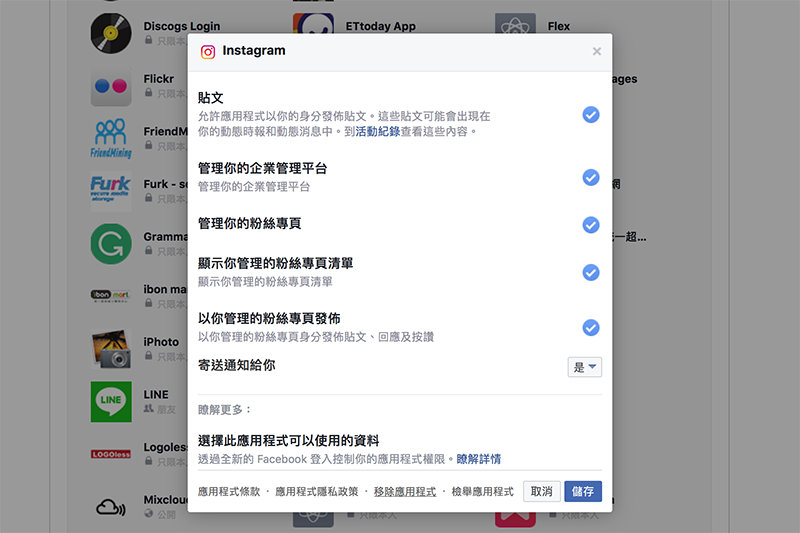Click the 取消 cancel button
The height and width of the screenshot is (533, 800).
(541, 491)
